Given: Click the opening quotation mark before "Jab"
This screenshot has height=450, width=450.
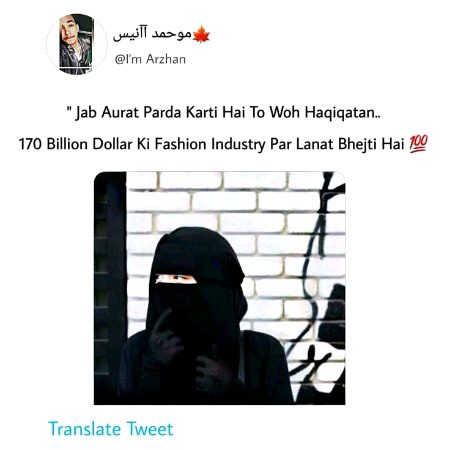Looking at the screenshot, I should pyautogui.click(x=69, y=109).
